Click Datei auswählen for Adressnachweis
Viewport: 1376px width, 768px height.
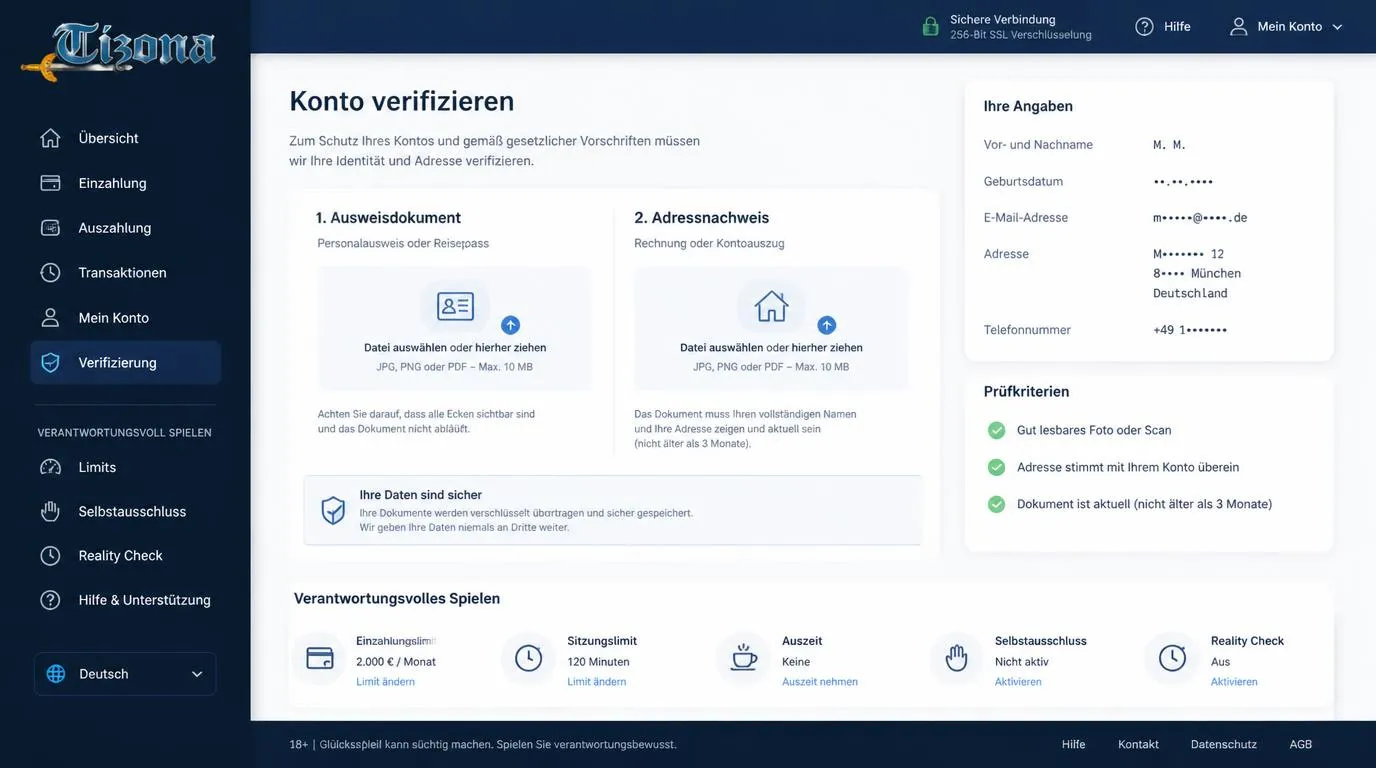click(x=720, y=348)
